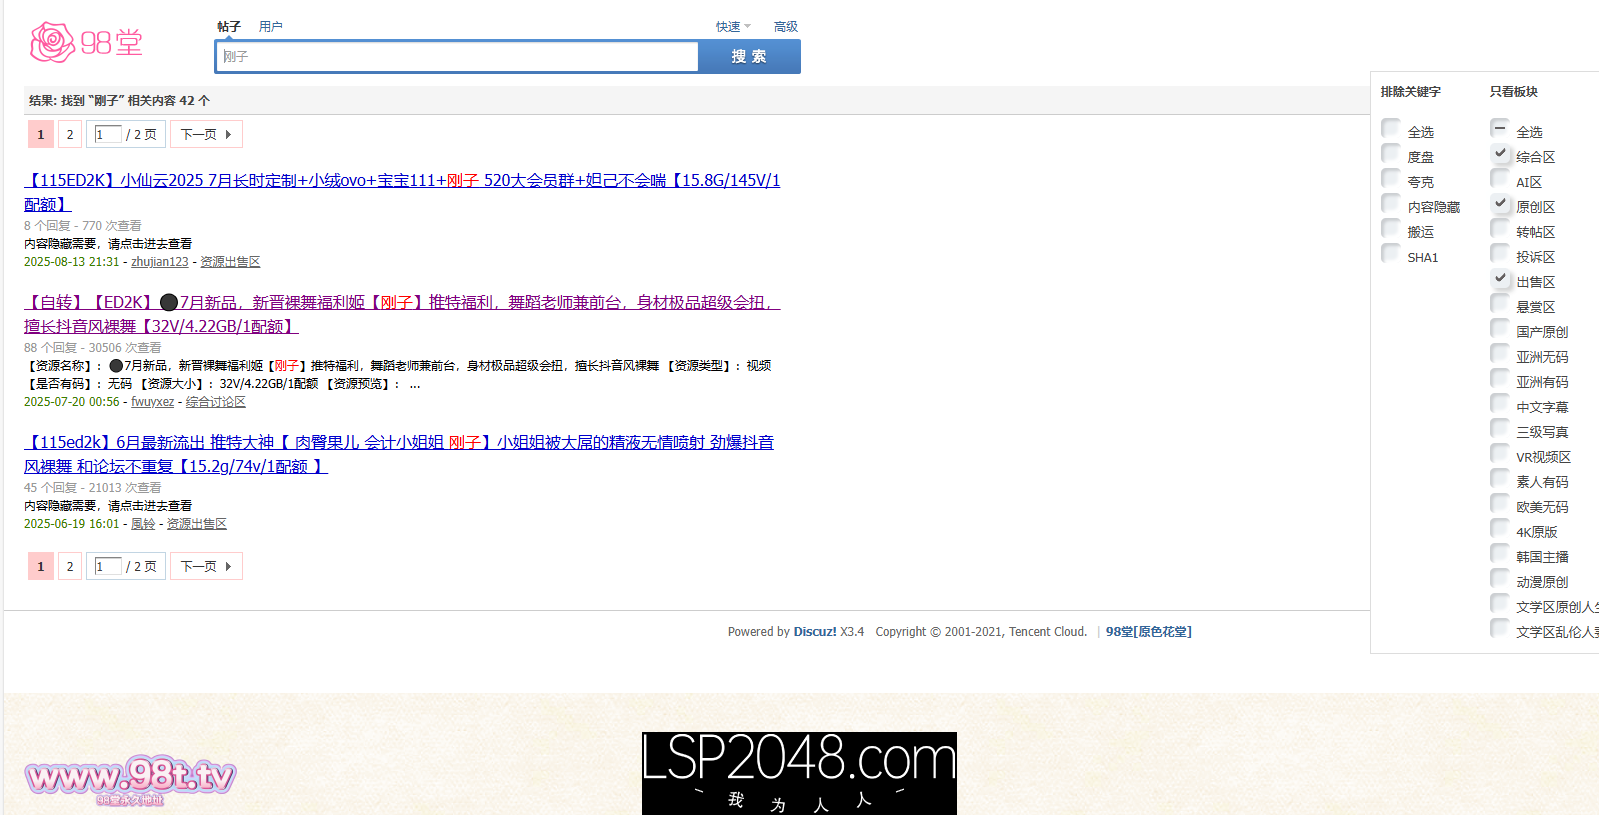1599x815 pixels.
Task: Select the 帖子 search tab
Action: (x=229, y=27)
